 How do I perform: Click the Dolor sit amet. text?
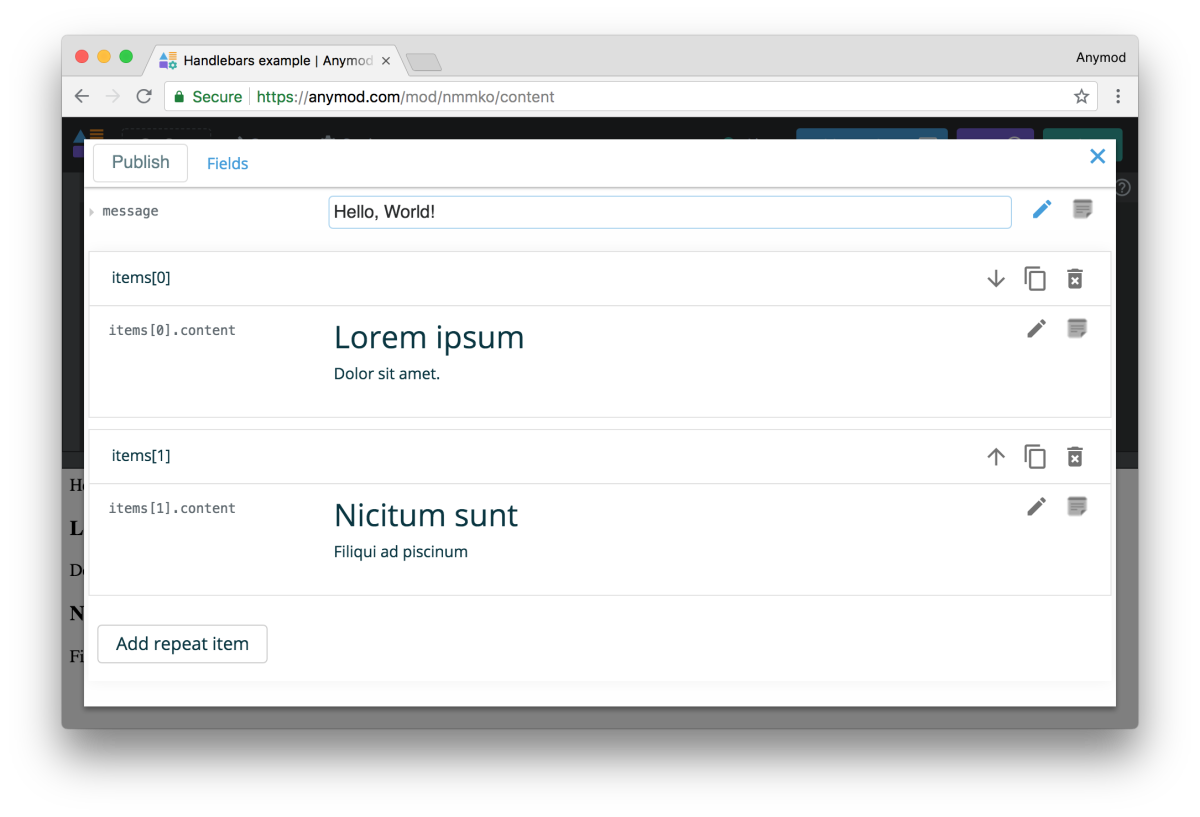(x=387, y=374)
